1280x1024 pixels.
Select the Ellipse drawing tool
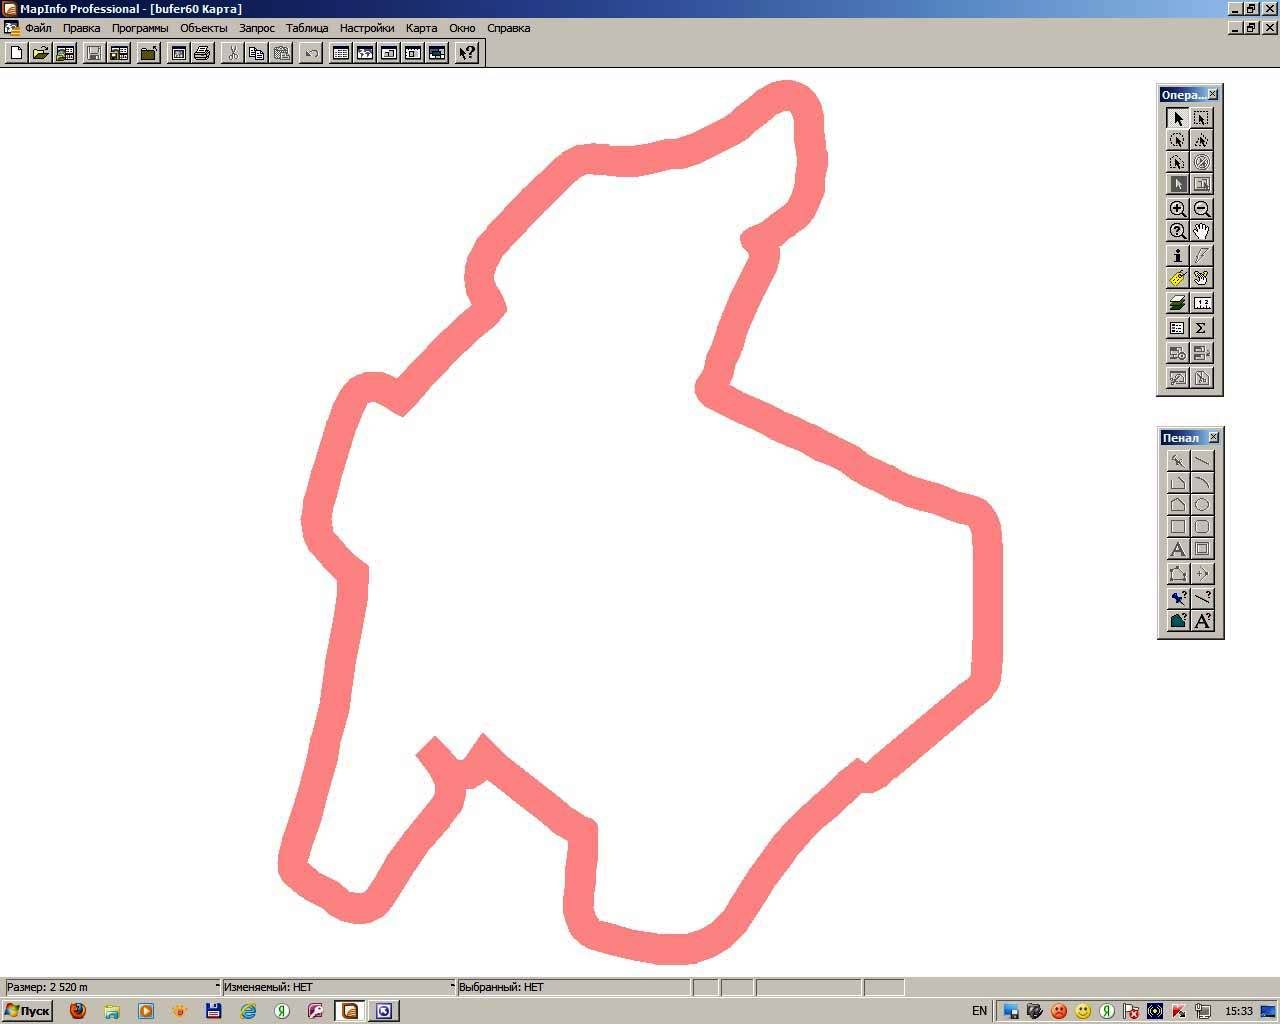tap(1202, 505)
